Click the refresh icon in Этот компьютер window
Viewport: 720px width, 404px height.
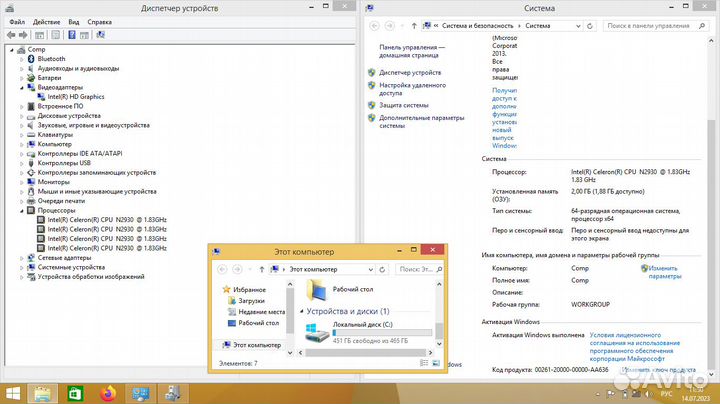382,269
